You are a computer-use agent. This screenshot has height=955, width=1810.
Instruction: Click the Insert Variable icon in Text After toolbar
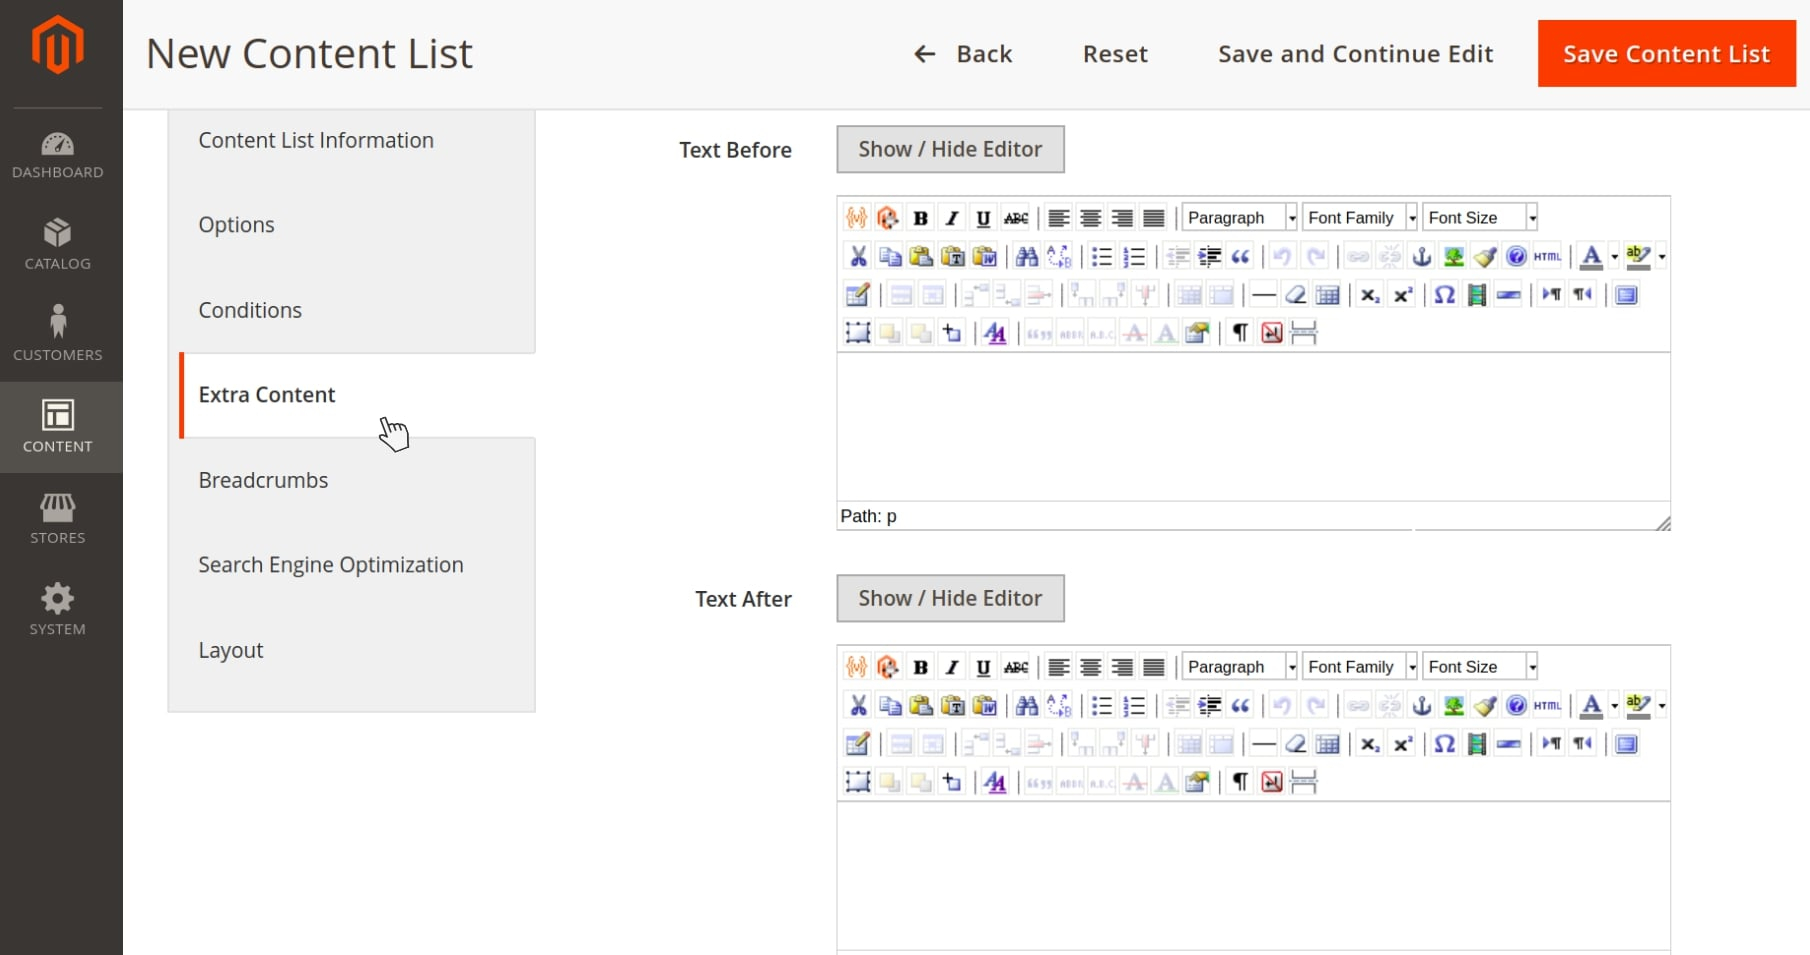click(x=856, y=667)
